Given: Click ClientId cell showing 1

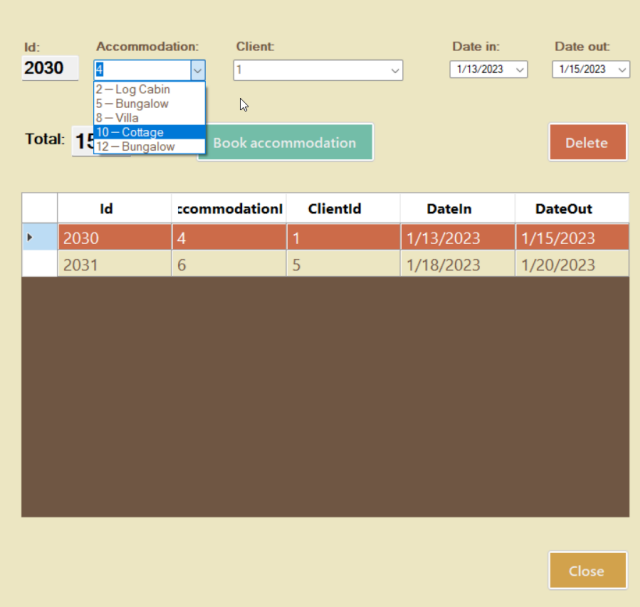Looking at the screenshot, I should tap(343, 238).
